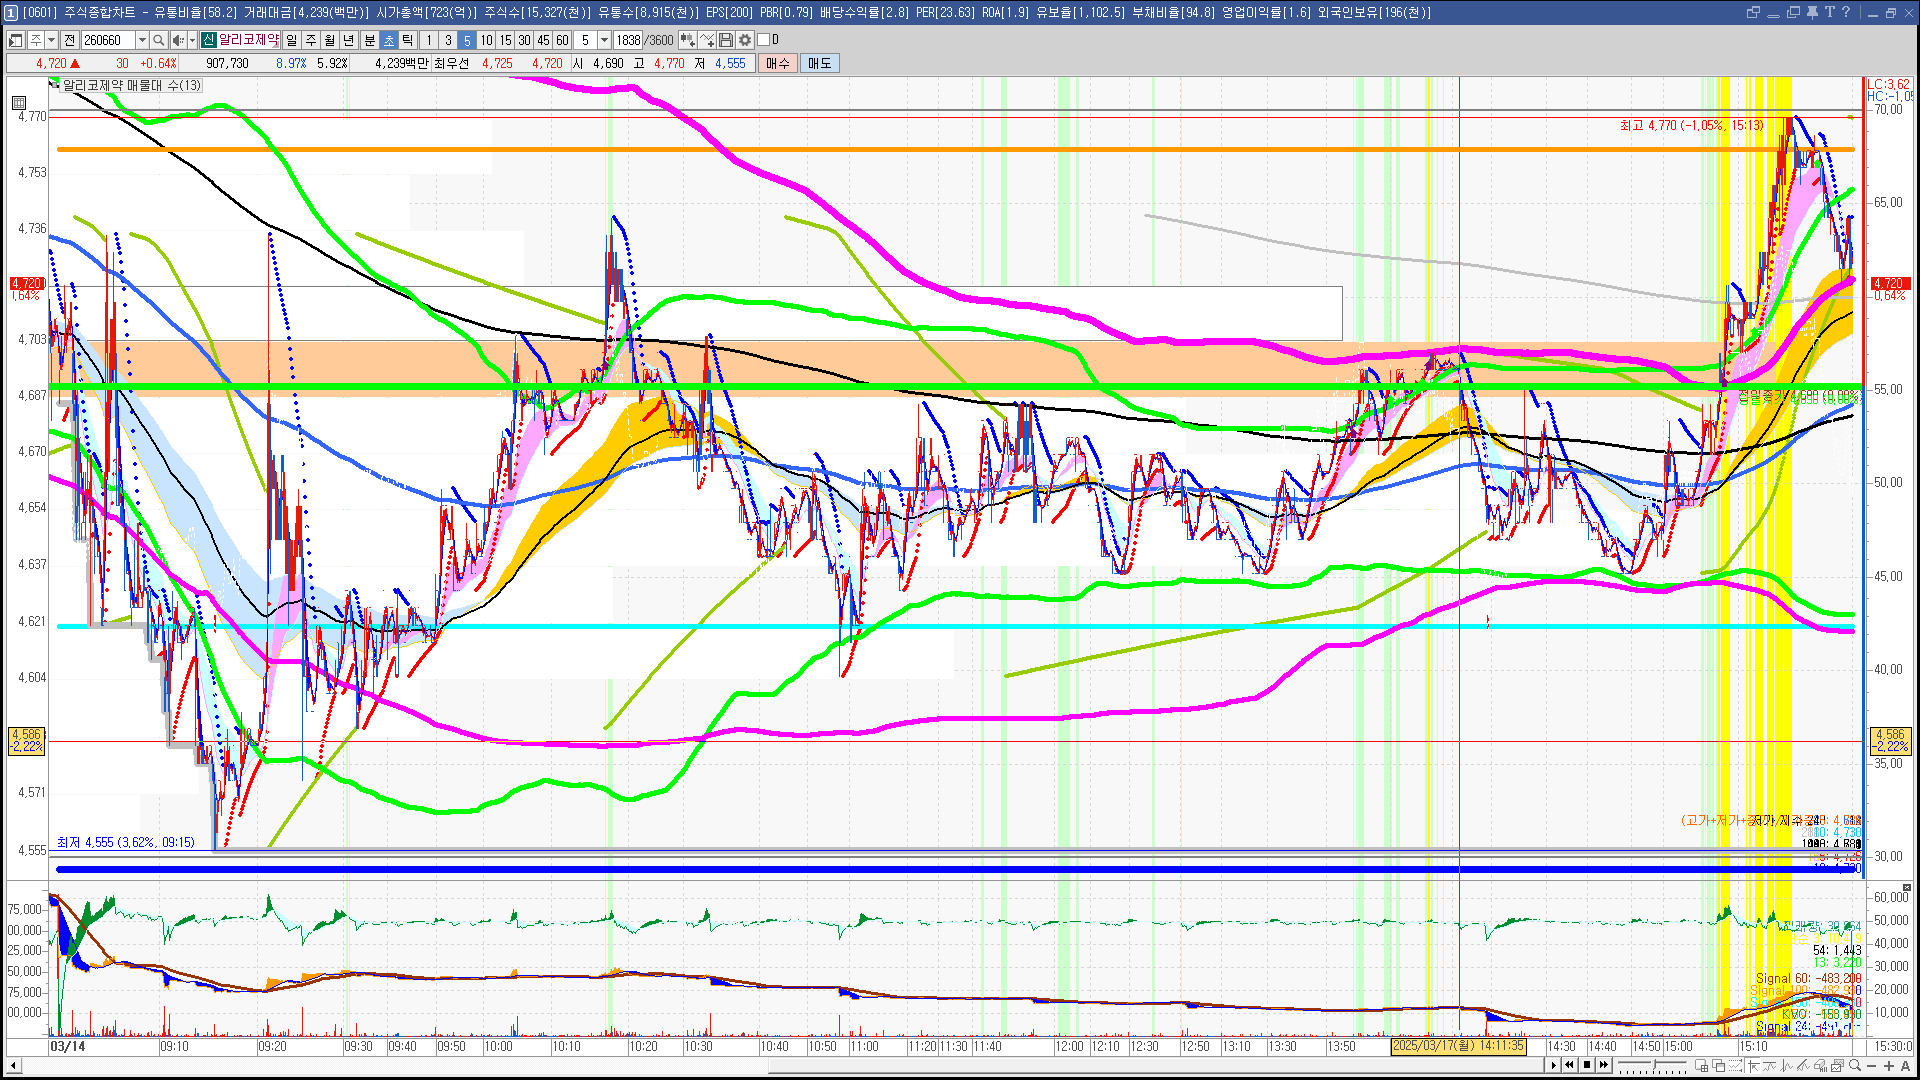The image size is (1920, 1080).
Task: Open the interval value 5 dropdown
Action: pyautogui.click(x=604, y=40)
